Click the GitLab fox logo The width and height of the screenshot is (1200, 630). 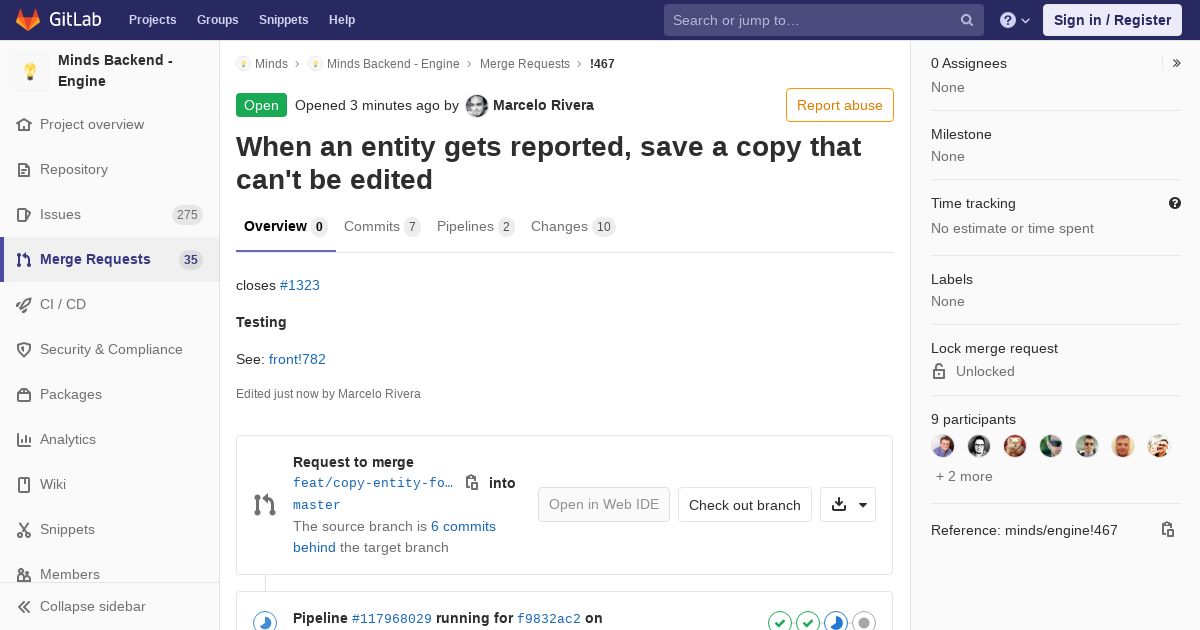click(28, 19)
